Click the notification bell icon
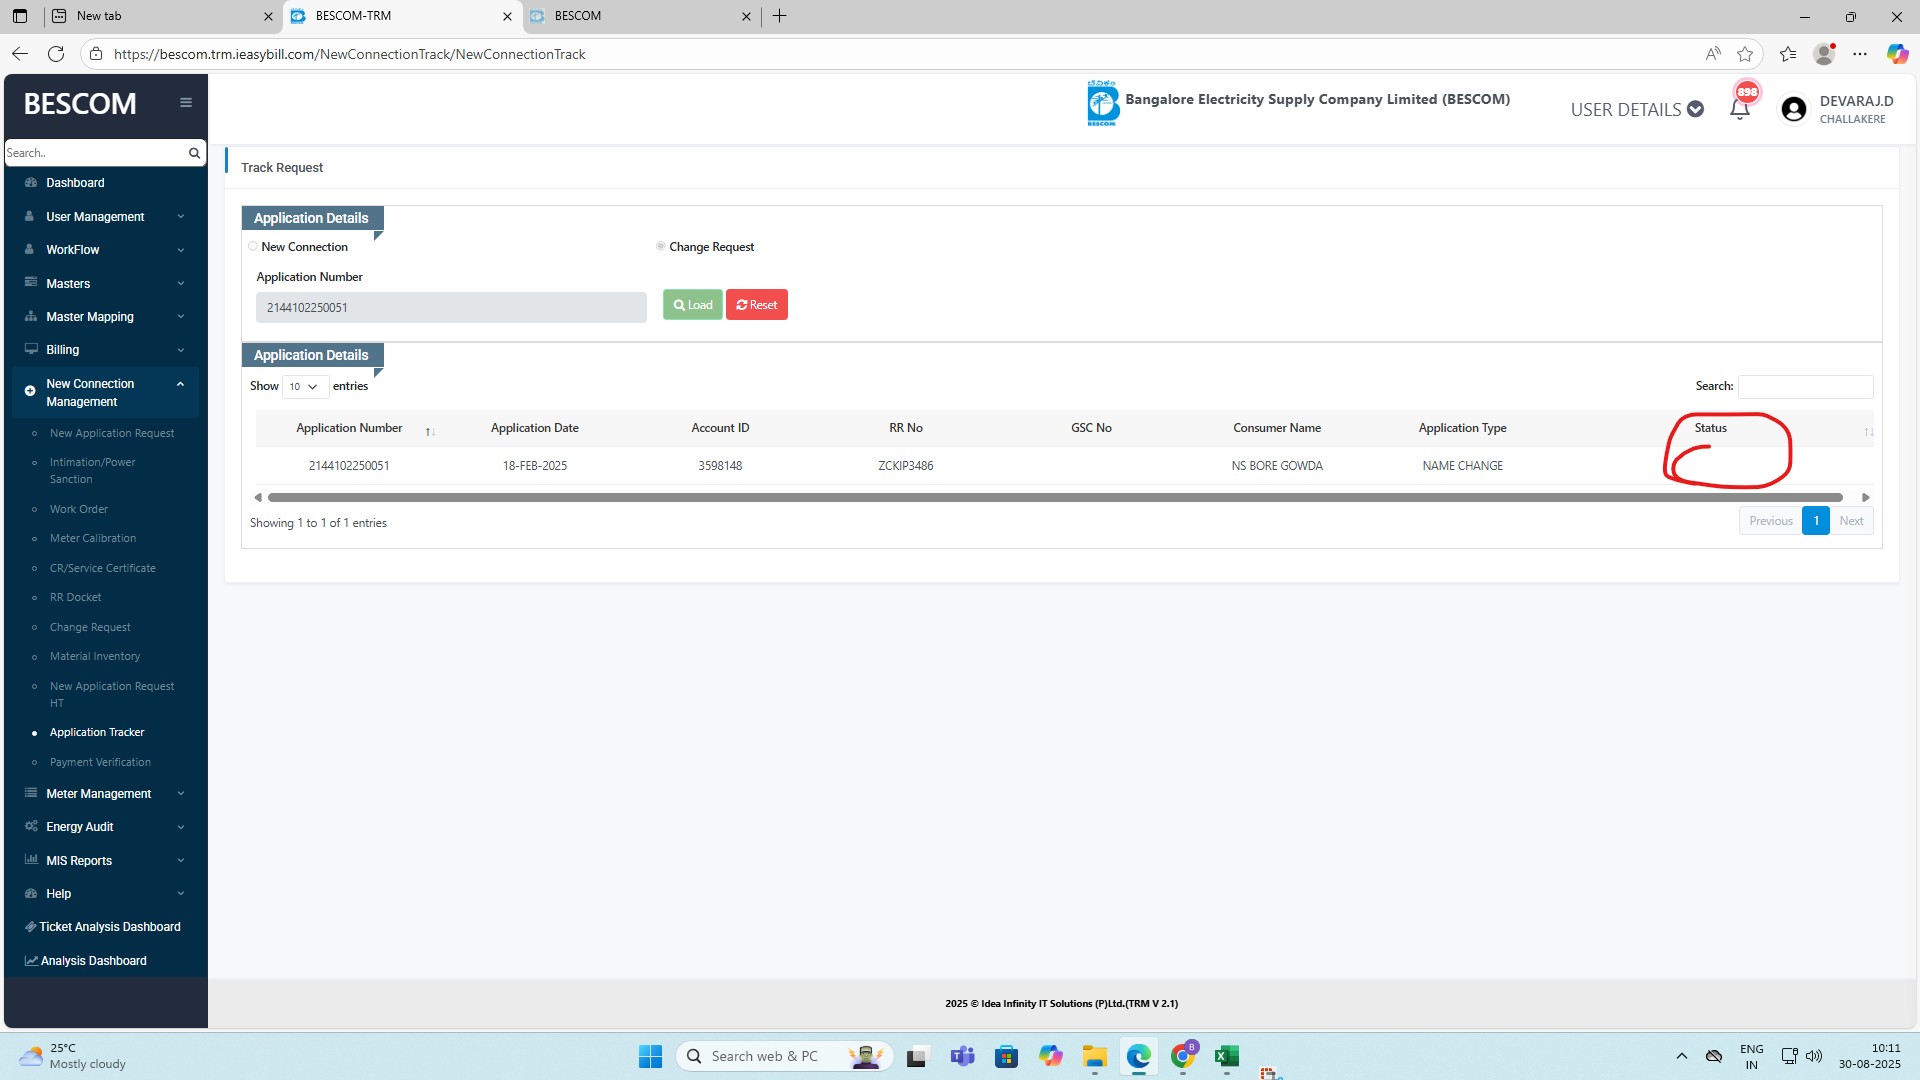The image size is (1920, 1080). [1740, 109]
